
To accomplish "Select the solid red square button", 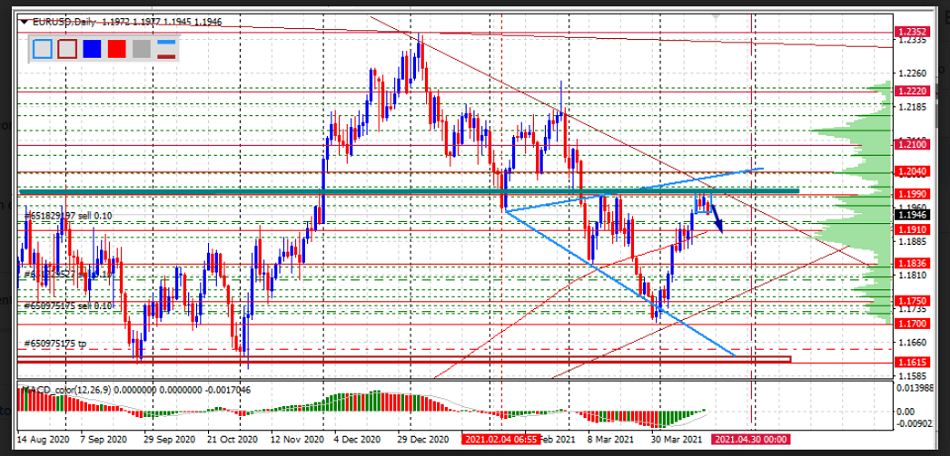I will click(116, 49).
